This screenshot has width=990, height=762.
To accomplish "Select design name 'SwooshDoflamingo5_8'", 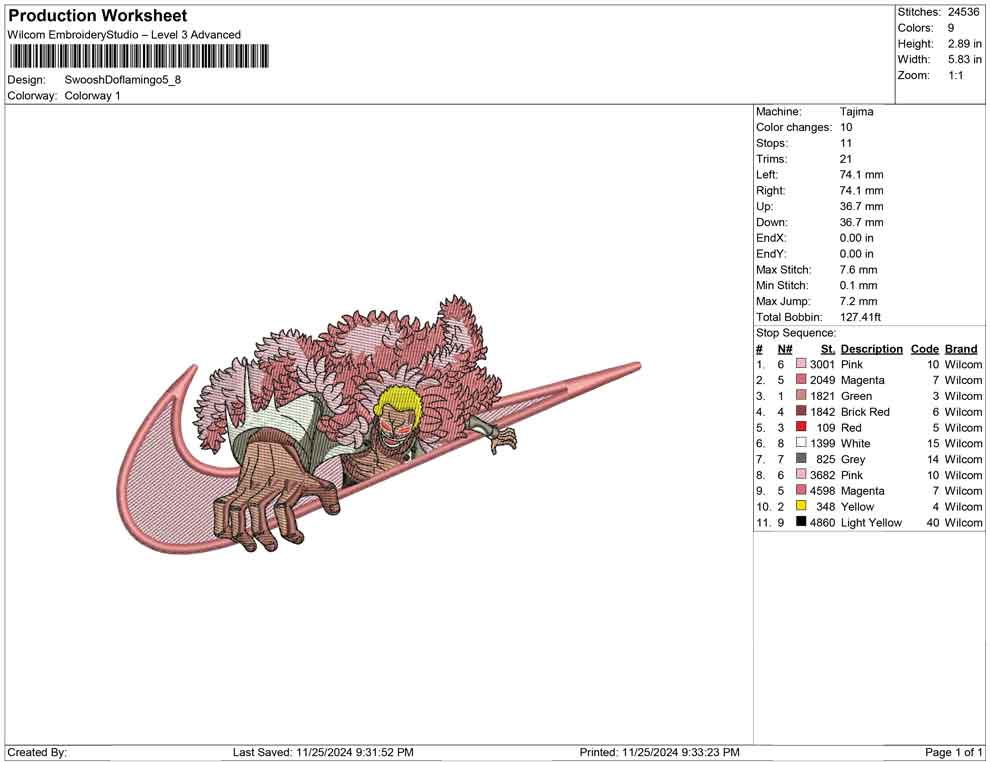I will pyautogui.click(x=122, y=80).
